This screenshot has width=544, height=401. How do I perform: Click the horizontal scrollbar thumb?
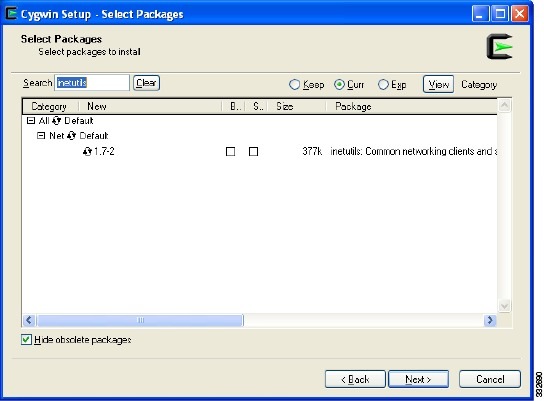(140, 320)
